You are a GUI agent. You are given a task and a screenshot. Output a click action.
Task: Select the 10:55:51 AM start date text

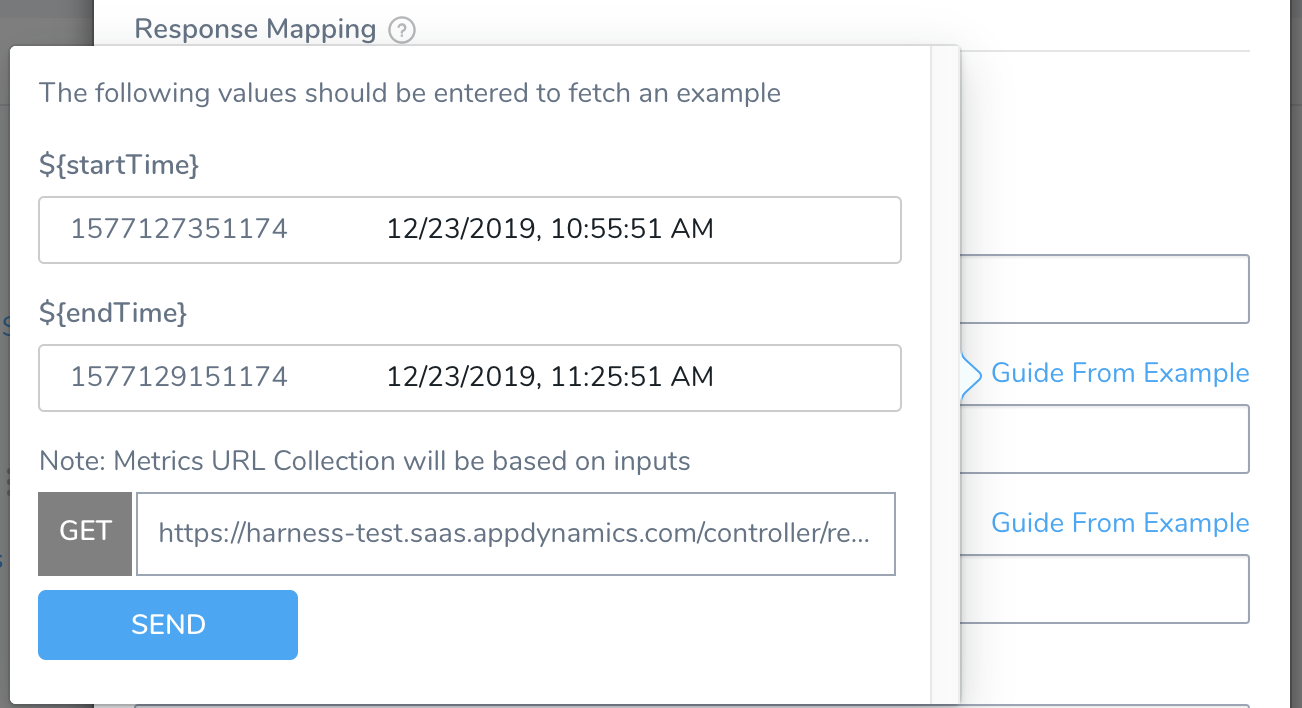[x=550, y=229]
